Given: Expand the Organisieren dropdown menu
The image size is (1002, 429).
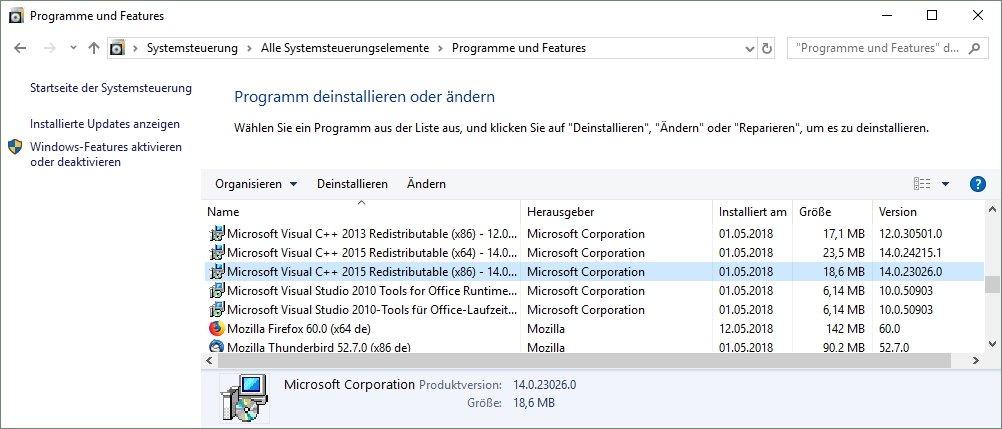Looking at the screenshot, I should (256, 184).
